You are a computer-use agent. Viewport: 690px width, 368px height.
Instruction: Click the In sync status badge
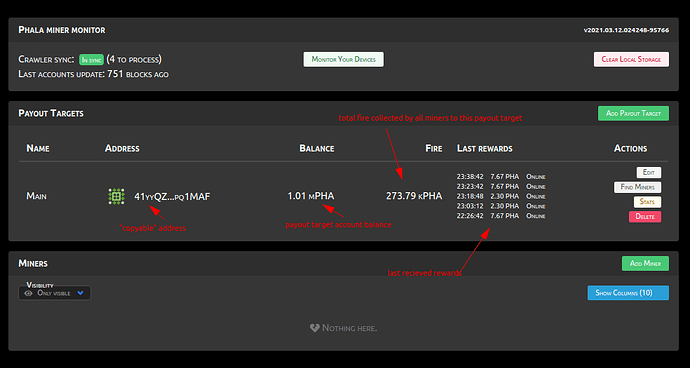[91, 59]
